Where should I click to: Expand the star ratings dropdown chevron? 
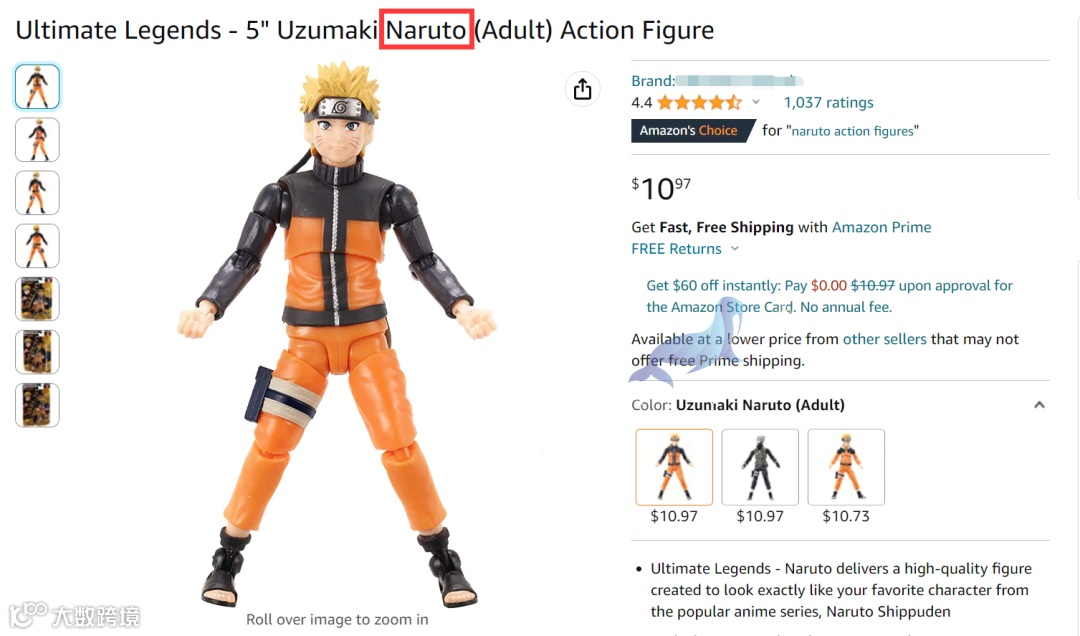point(756,102)
